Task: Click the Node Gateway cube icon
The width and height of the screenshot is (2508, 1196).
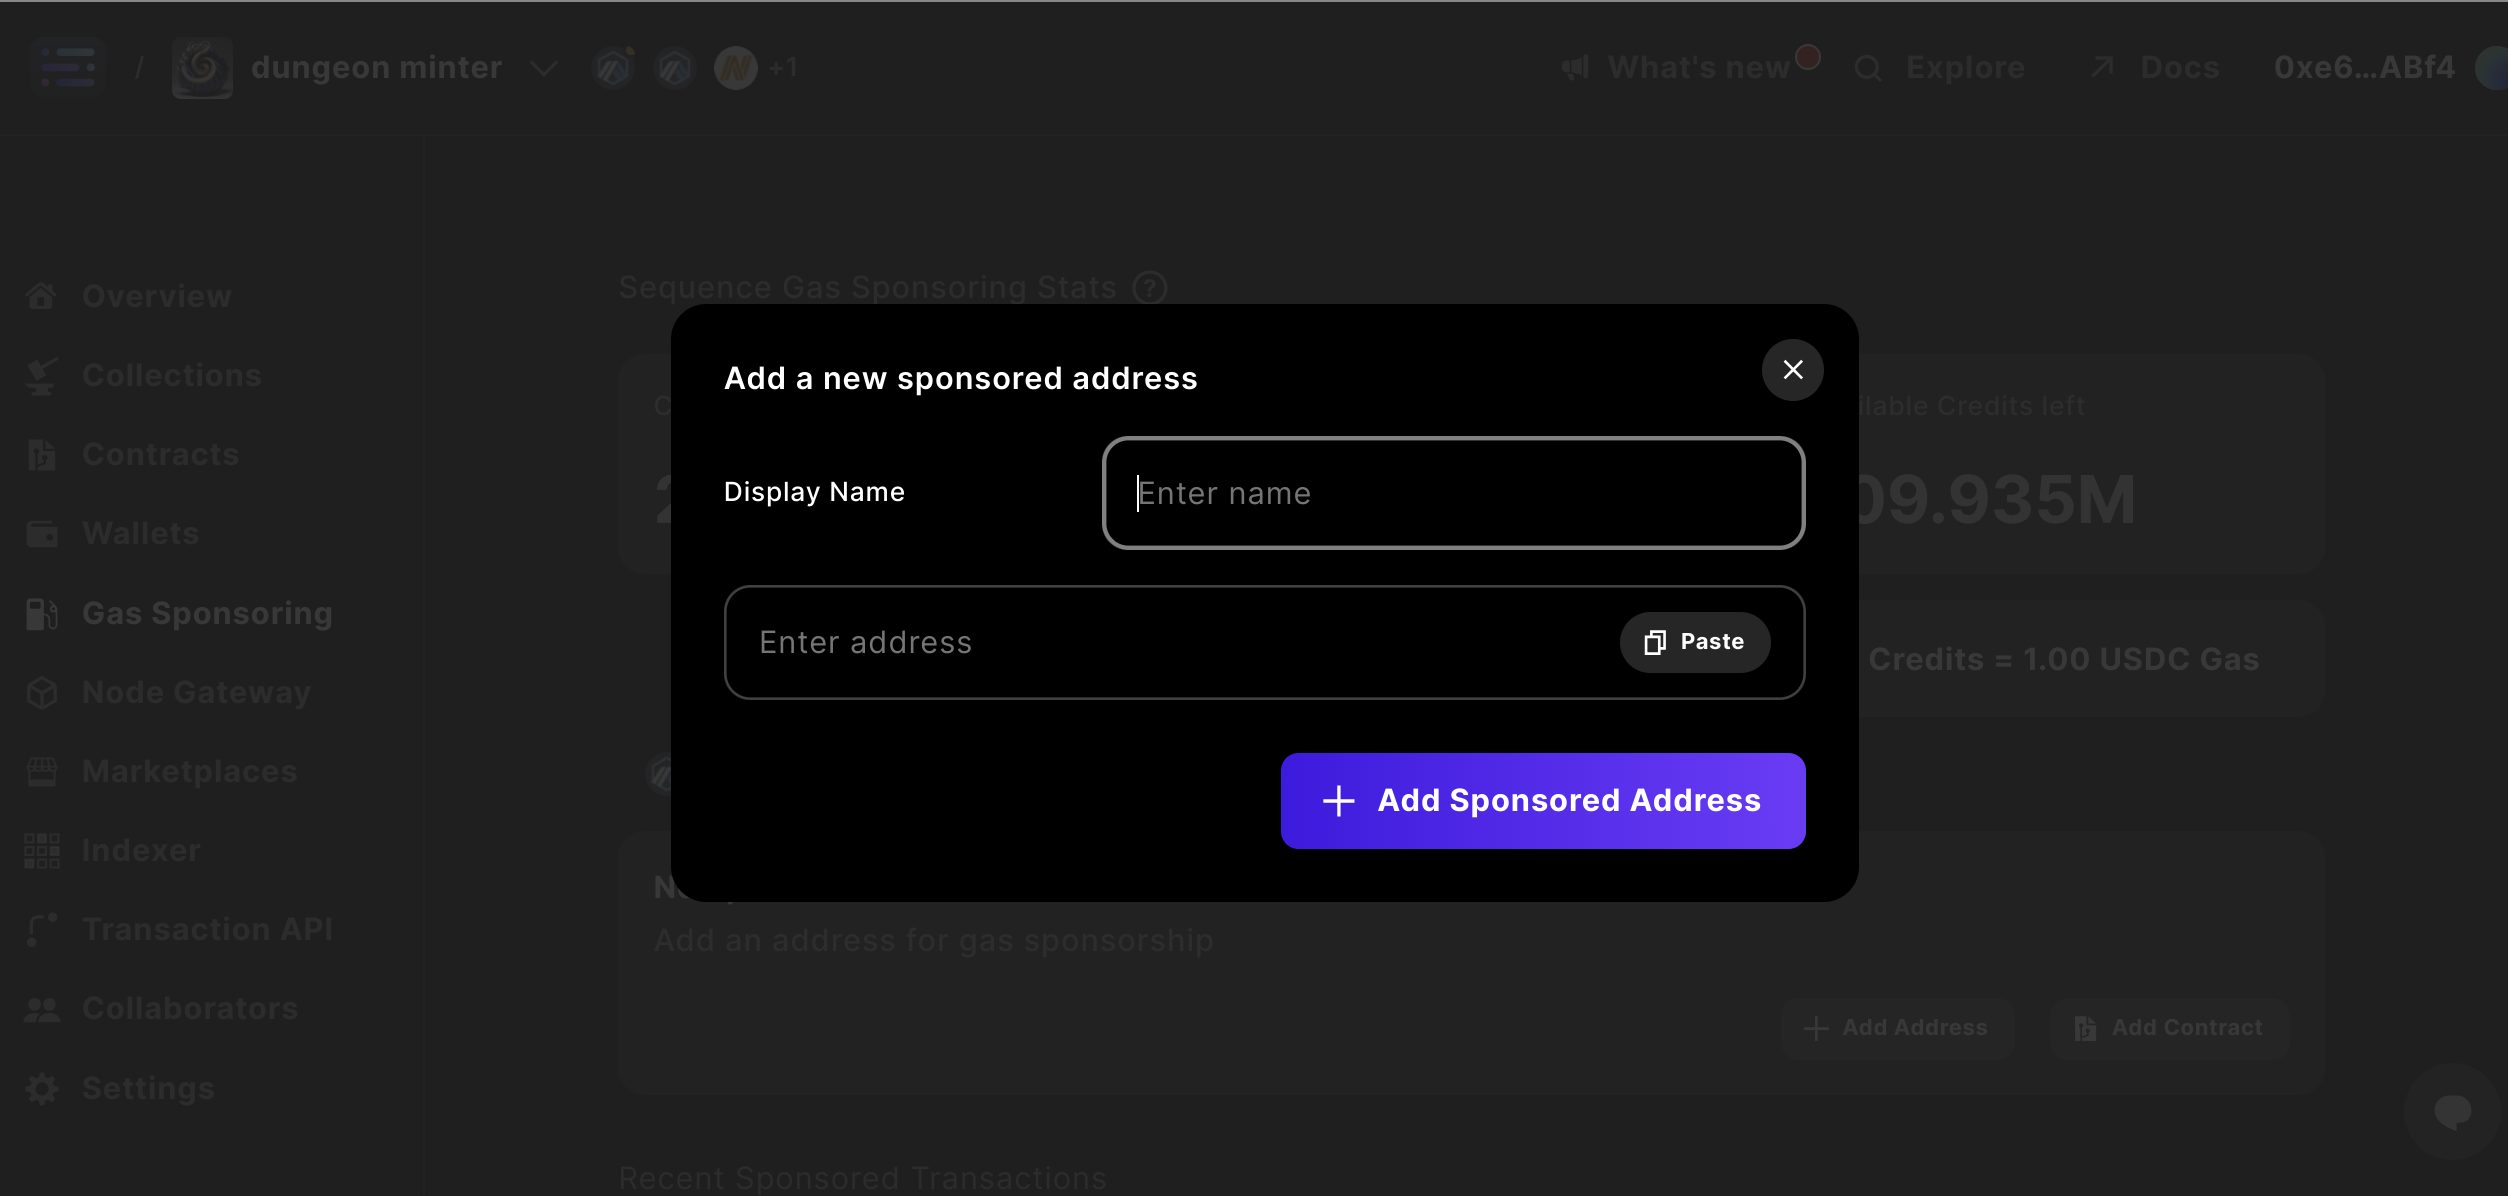Action: pos(41,691)
